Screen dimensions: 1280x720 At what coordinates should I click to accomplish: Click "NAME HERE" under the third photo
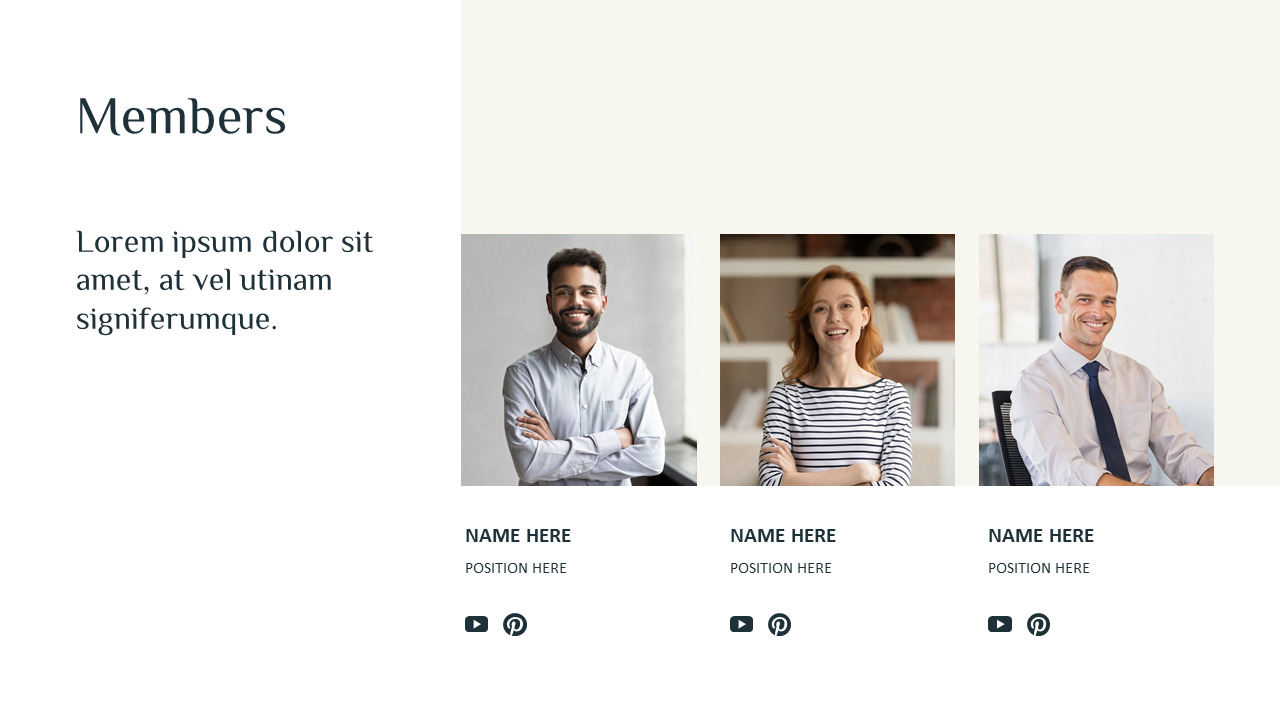[x=1041, y=536]
